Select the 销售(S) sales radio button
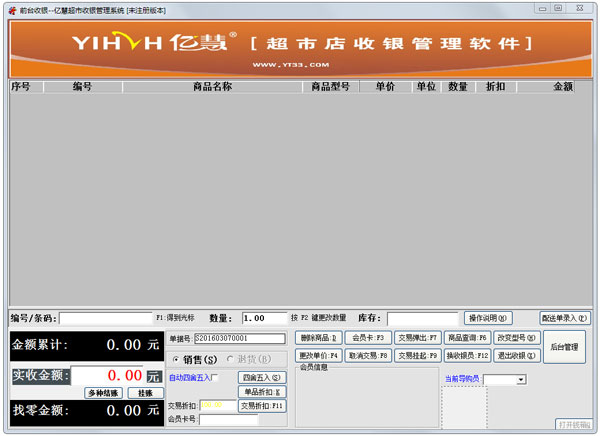 [x=176, y=359]
